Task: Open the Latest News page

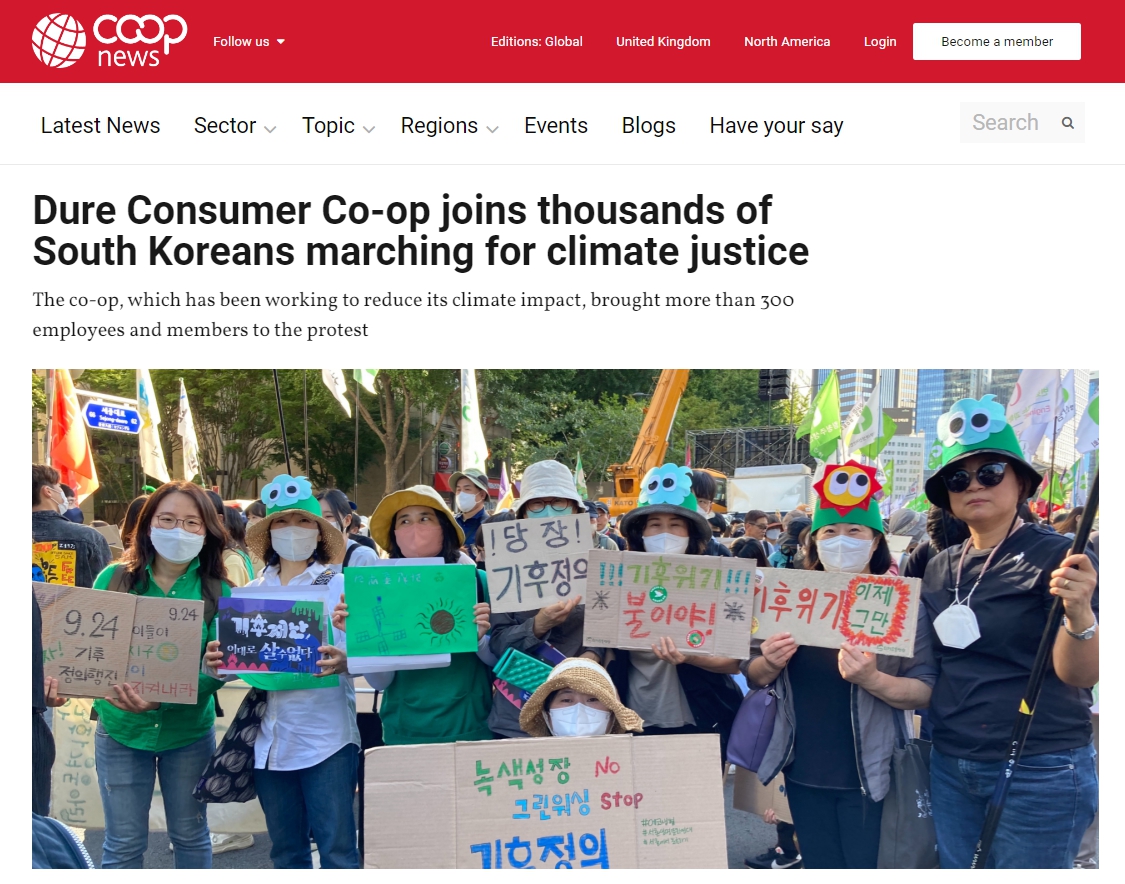Action: point(100,126)
